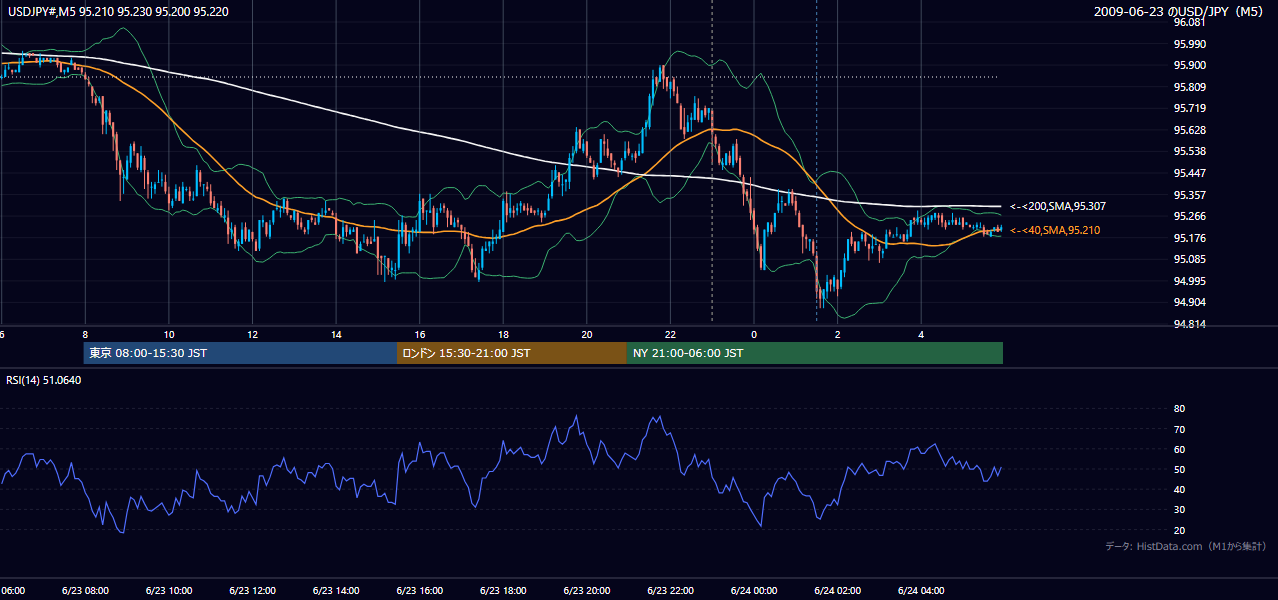The height and width of the screenshot is (600, 1278).
Task: Click hour label 2 under price chart
Action: coord(838,334)
